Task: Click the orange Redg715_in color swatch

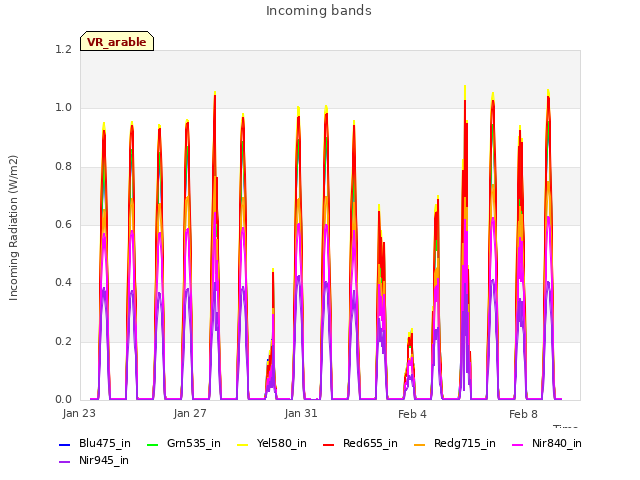Action: [419, 444]
